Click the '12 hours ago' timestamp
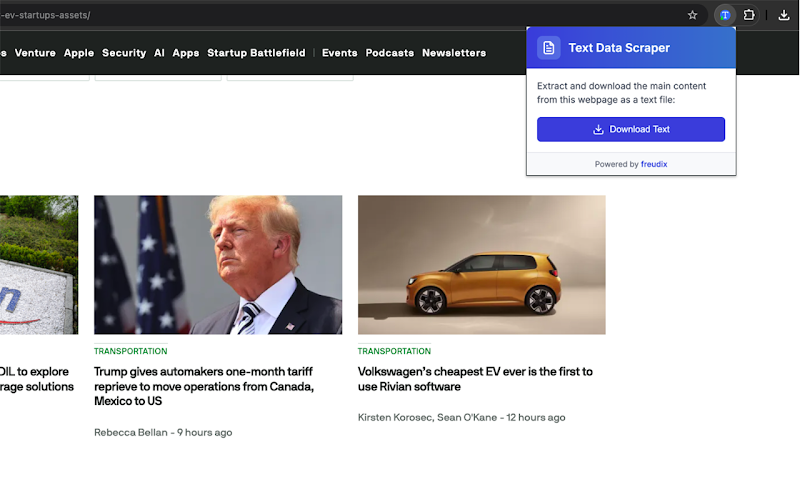Screen dimensions: 800x500 536,418
